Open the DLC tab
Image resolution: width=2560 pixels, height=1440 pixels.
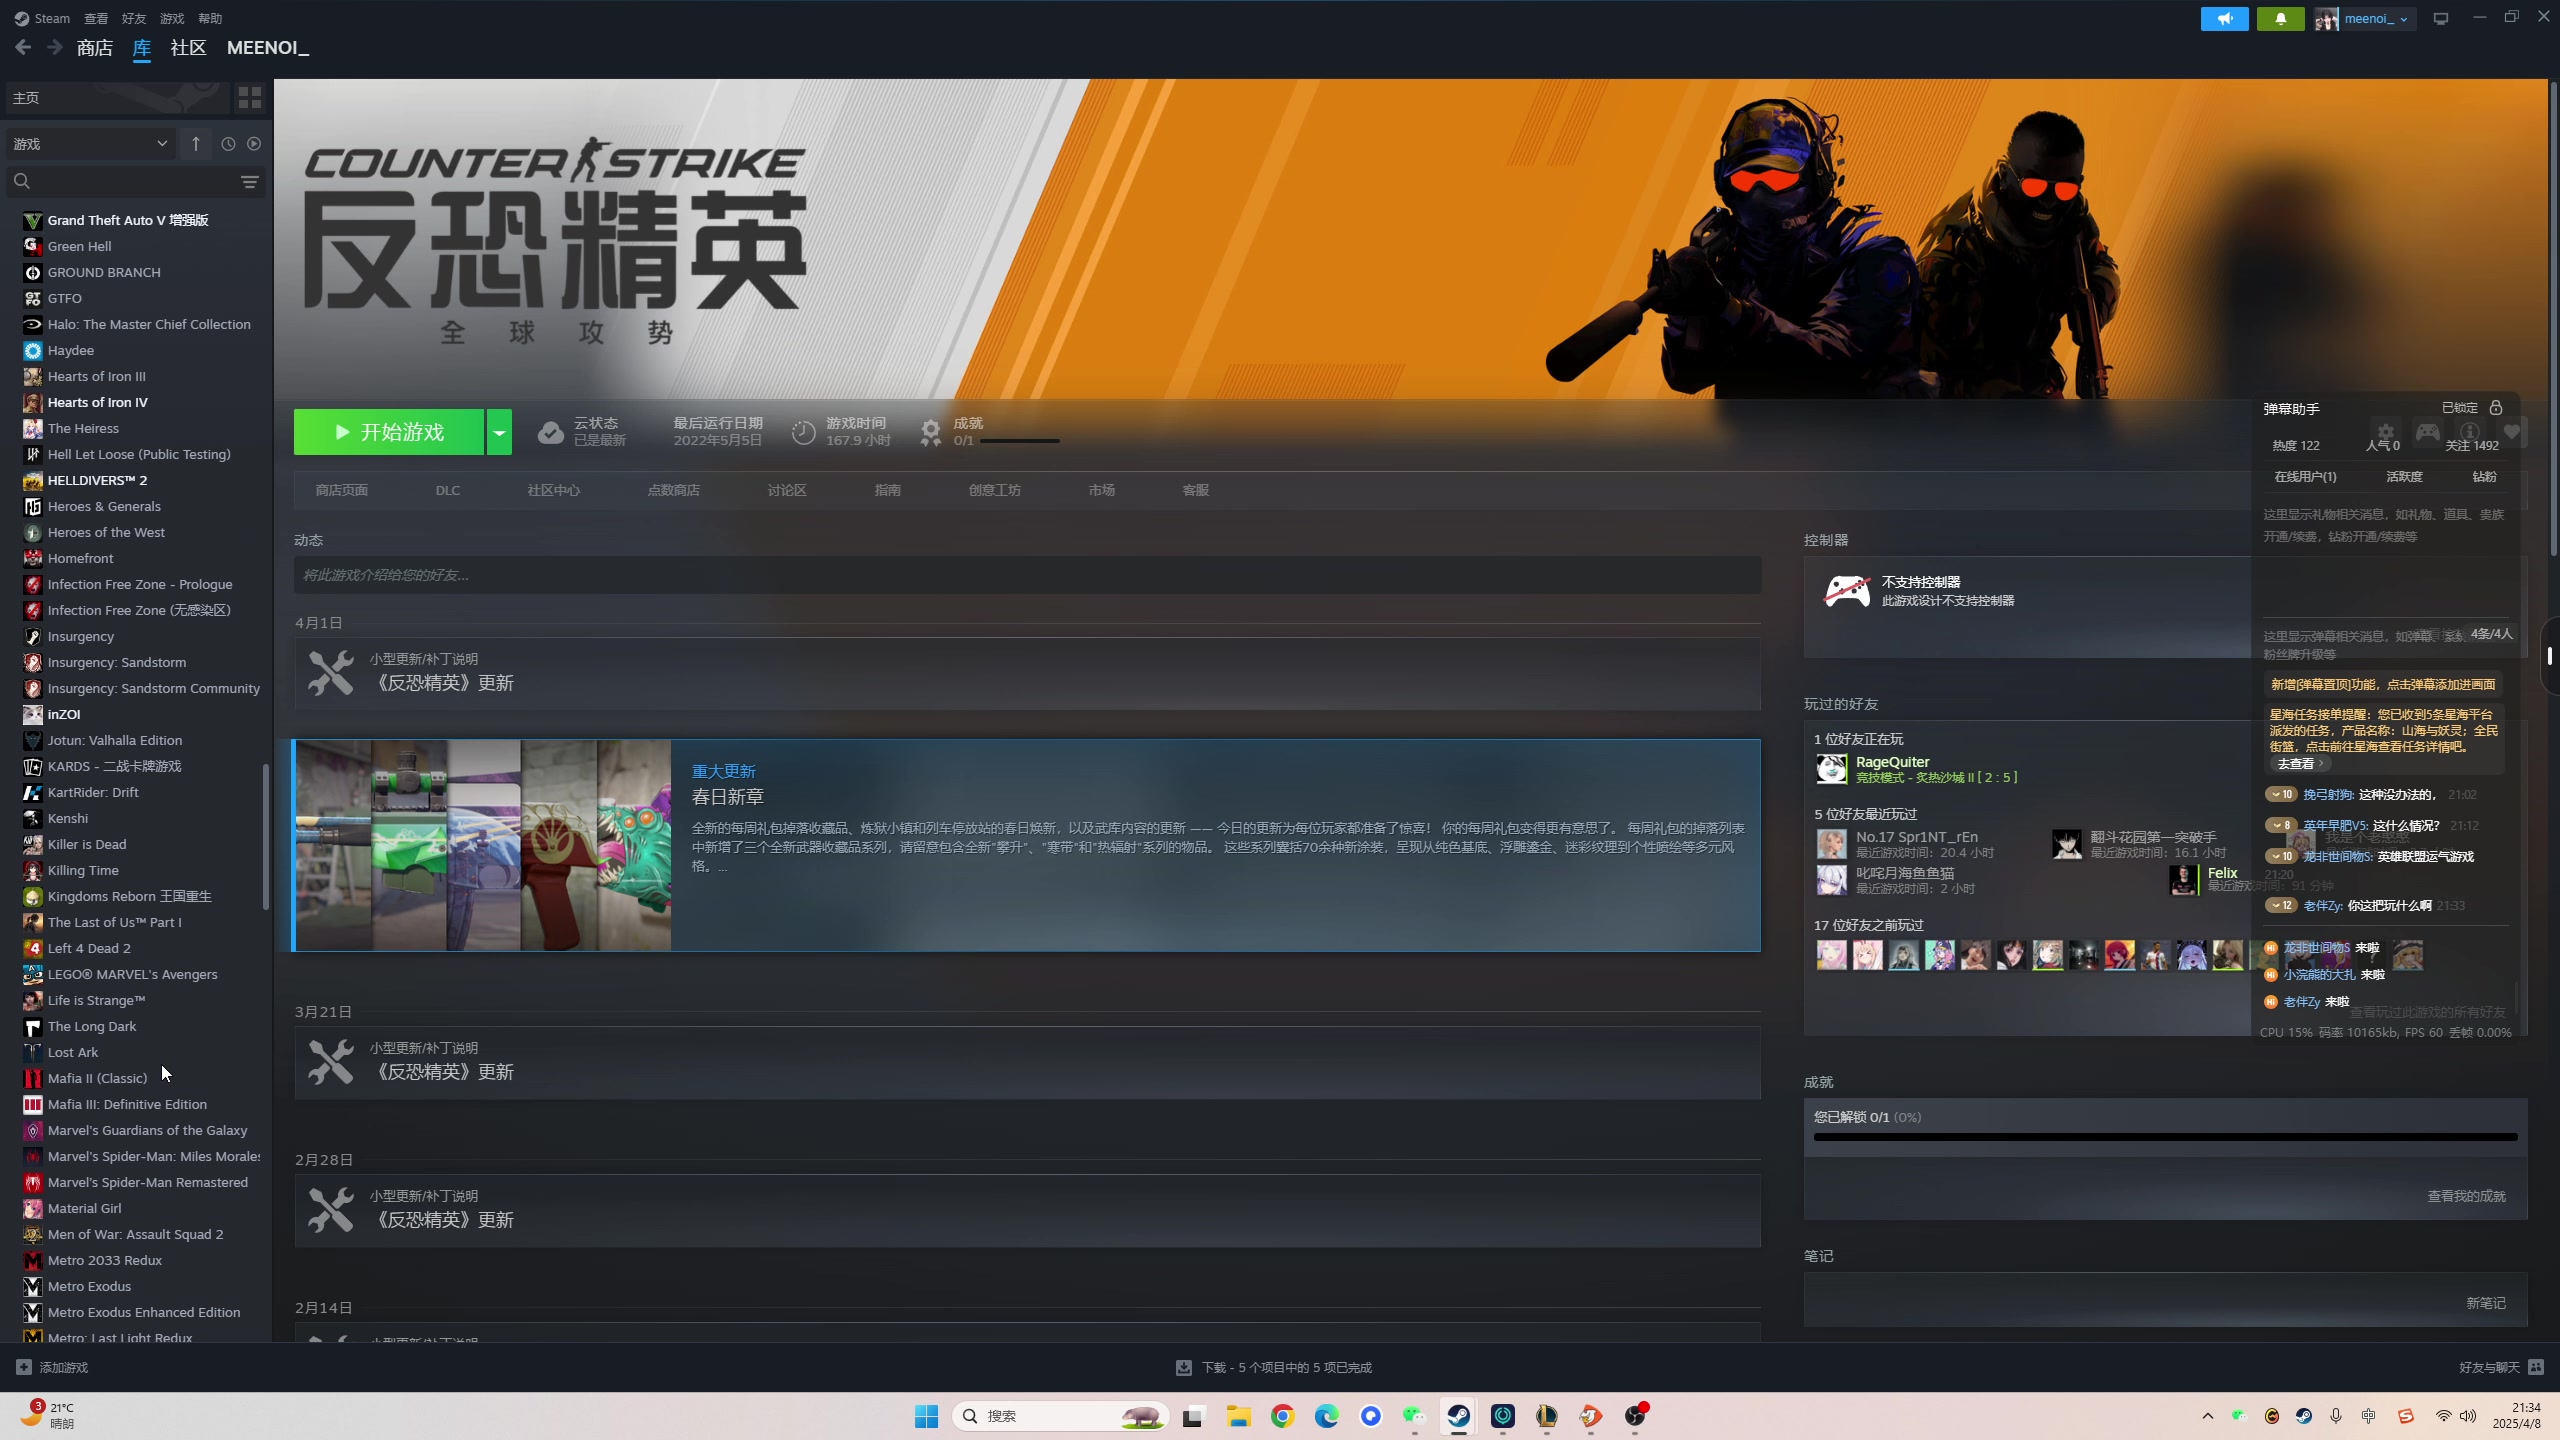(x=448, y=490)
